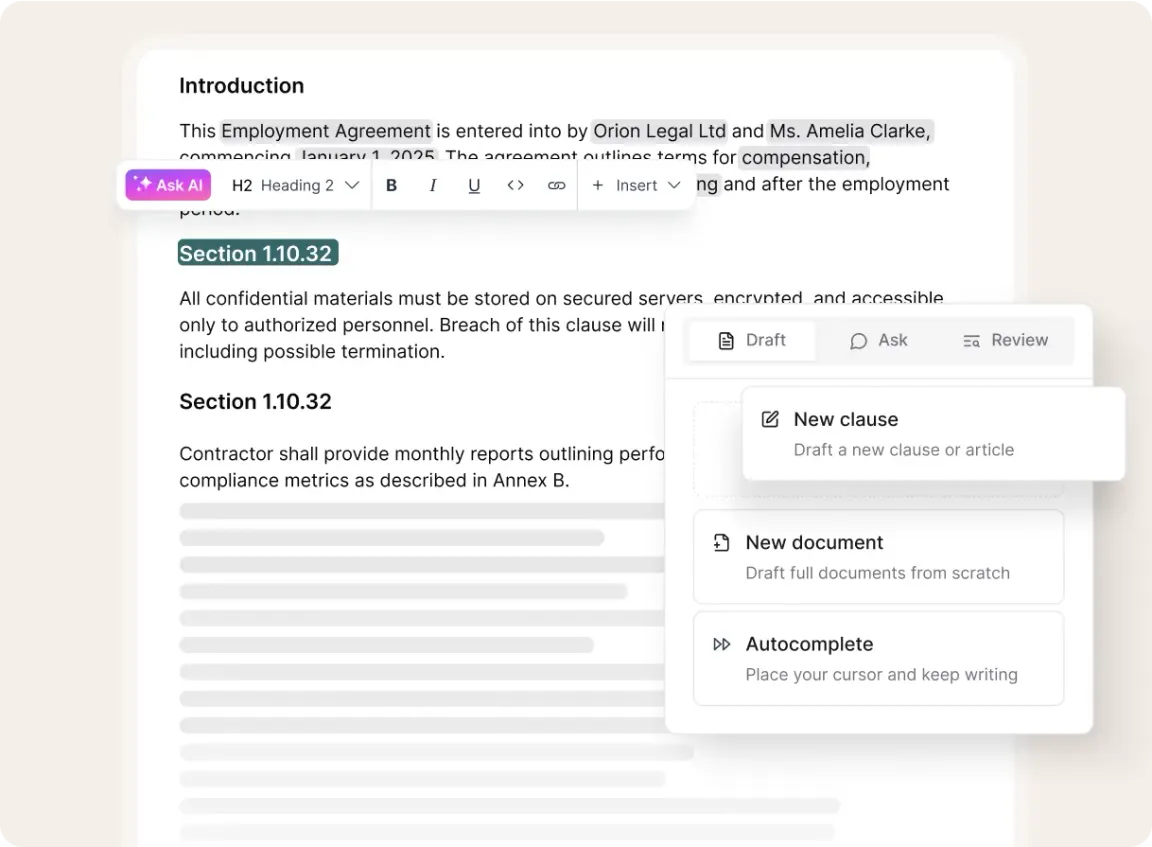Click the Heading 2 chevron arrow
This screenshot has height=847, width=1152.
click(x=351, y=185)
